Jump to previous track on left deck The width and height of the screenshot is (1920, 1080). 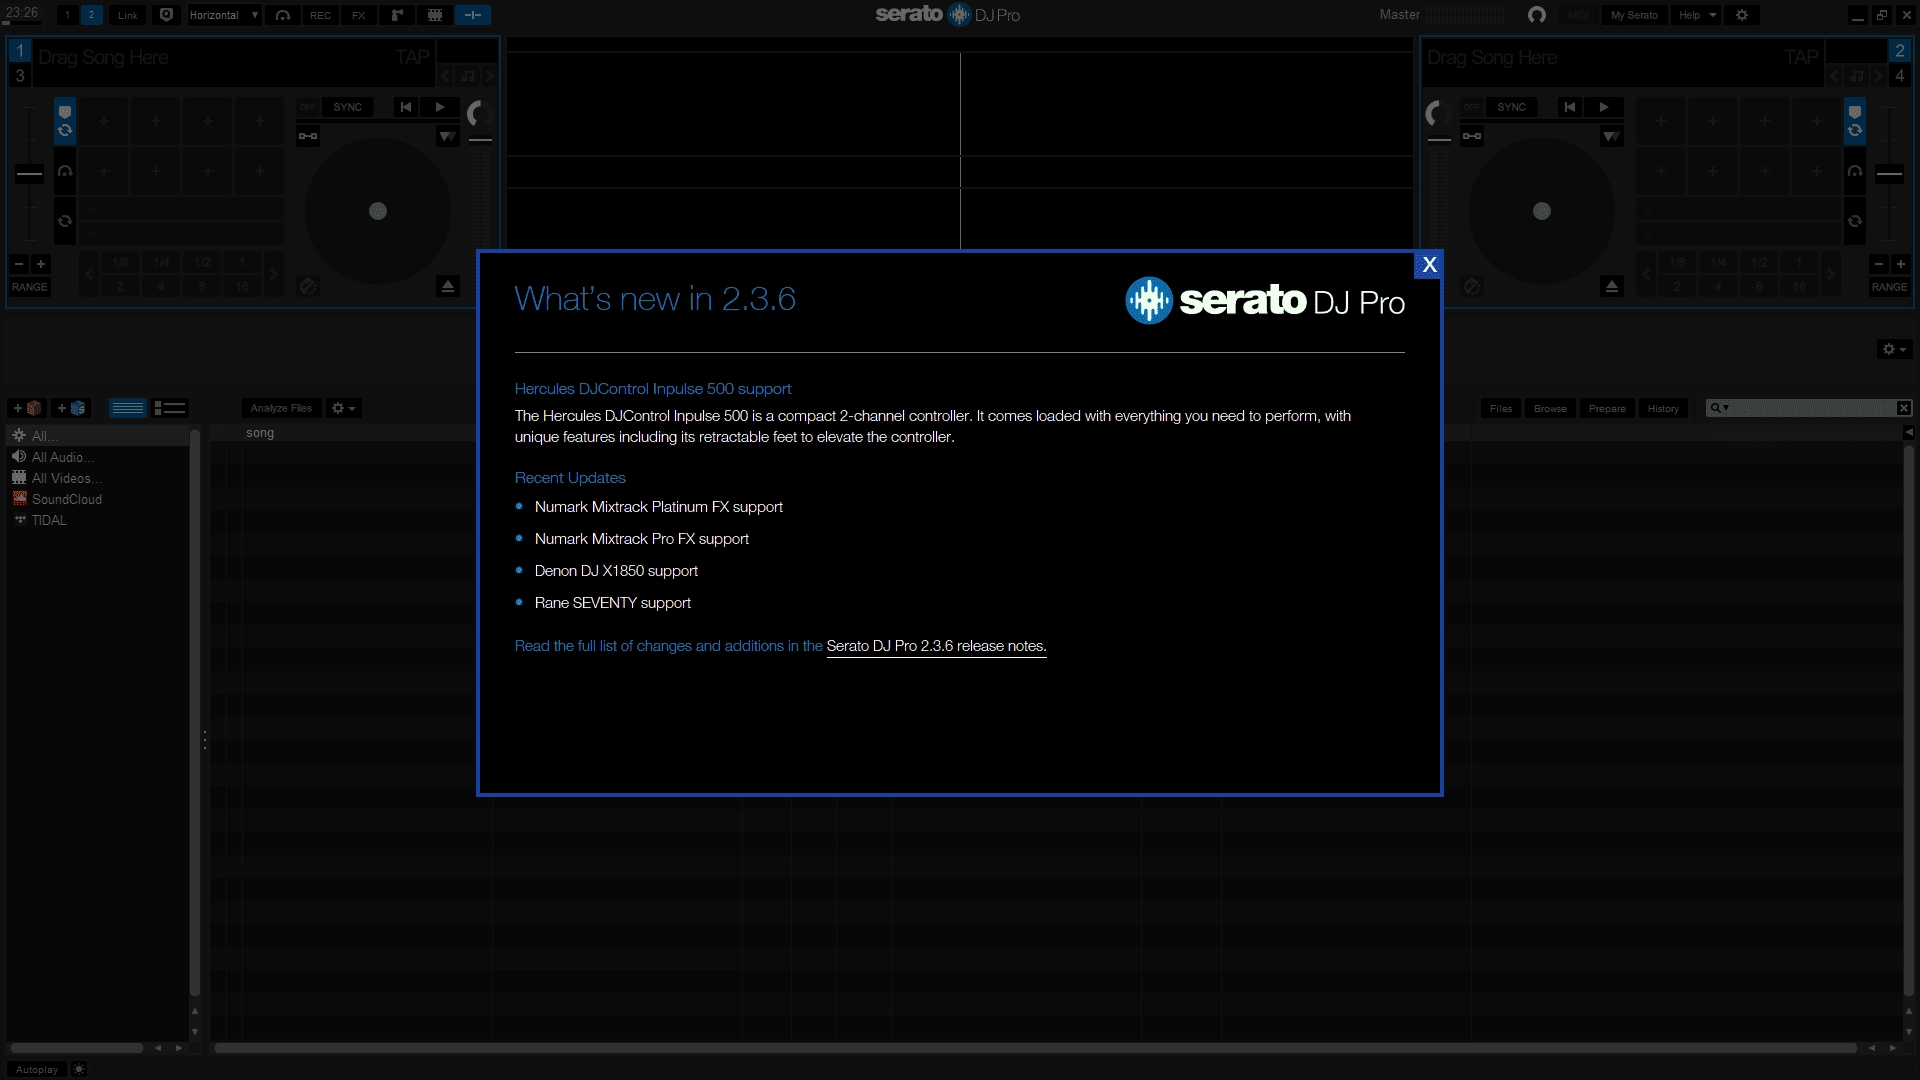click(x=406, y=107)
